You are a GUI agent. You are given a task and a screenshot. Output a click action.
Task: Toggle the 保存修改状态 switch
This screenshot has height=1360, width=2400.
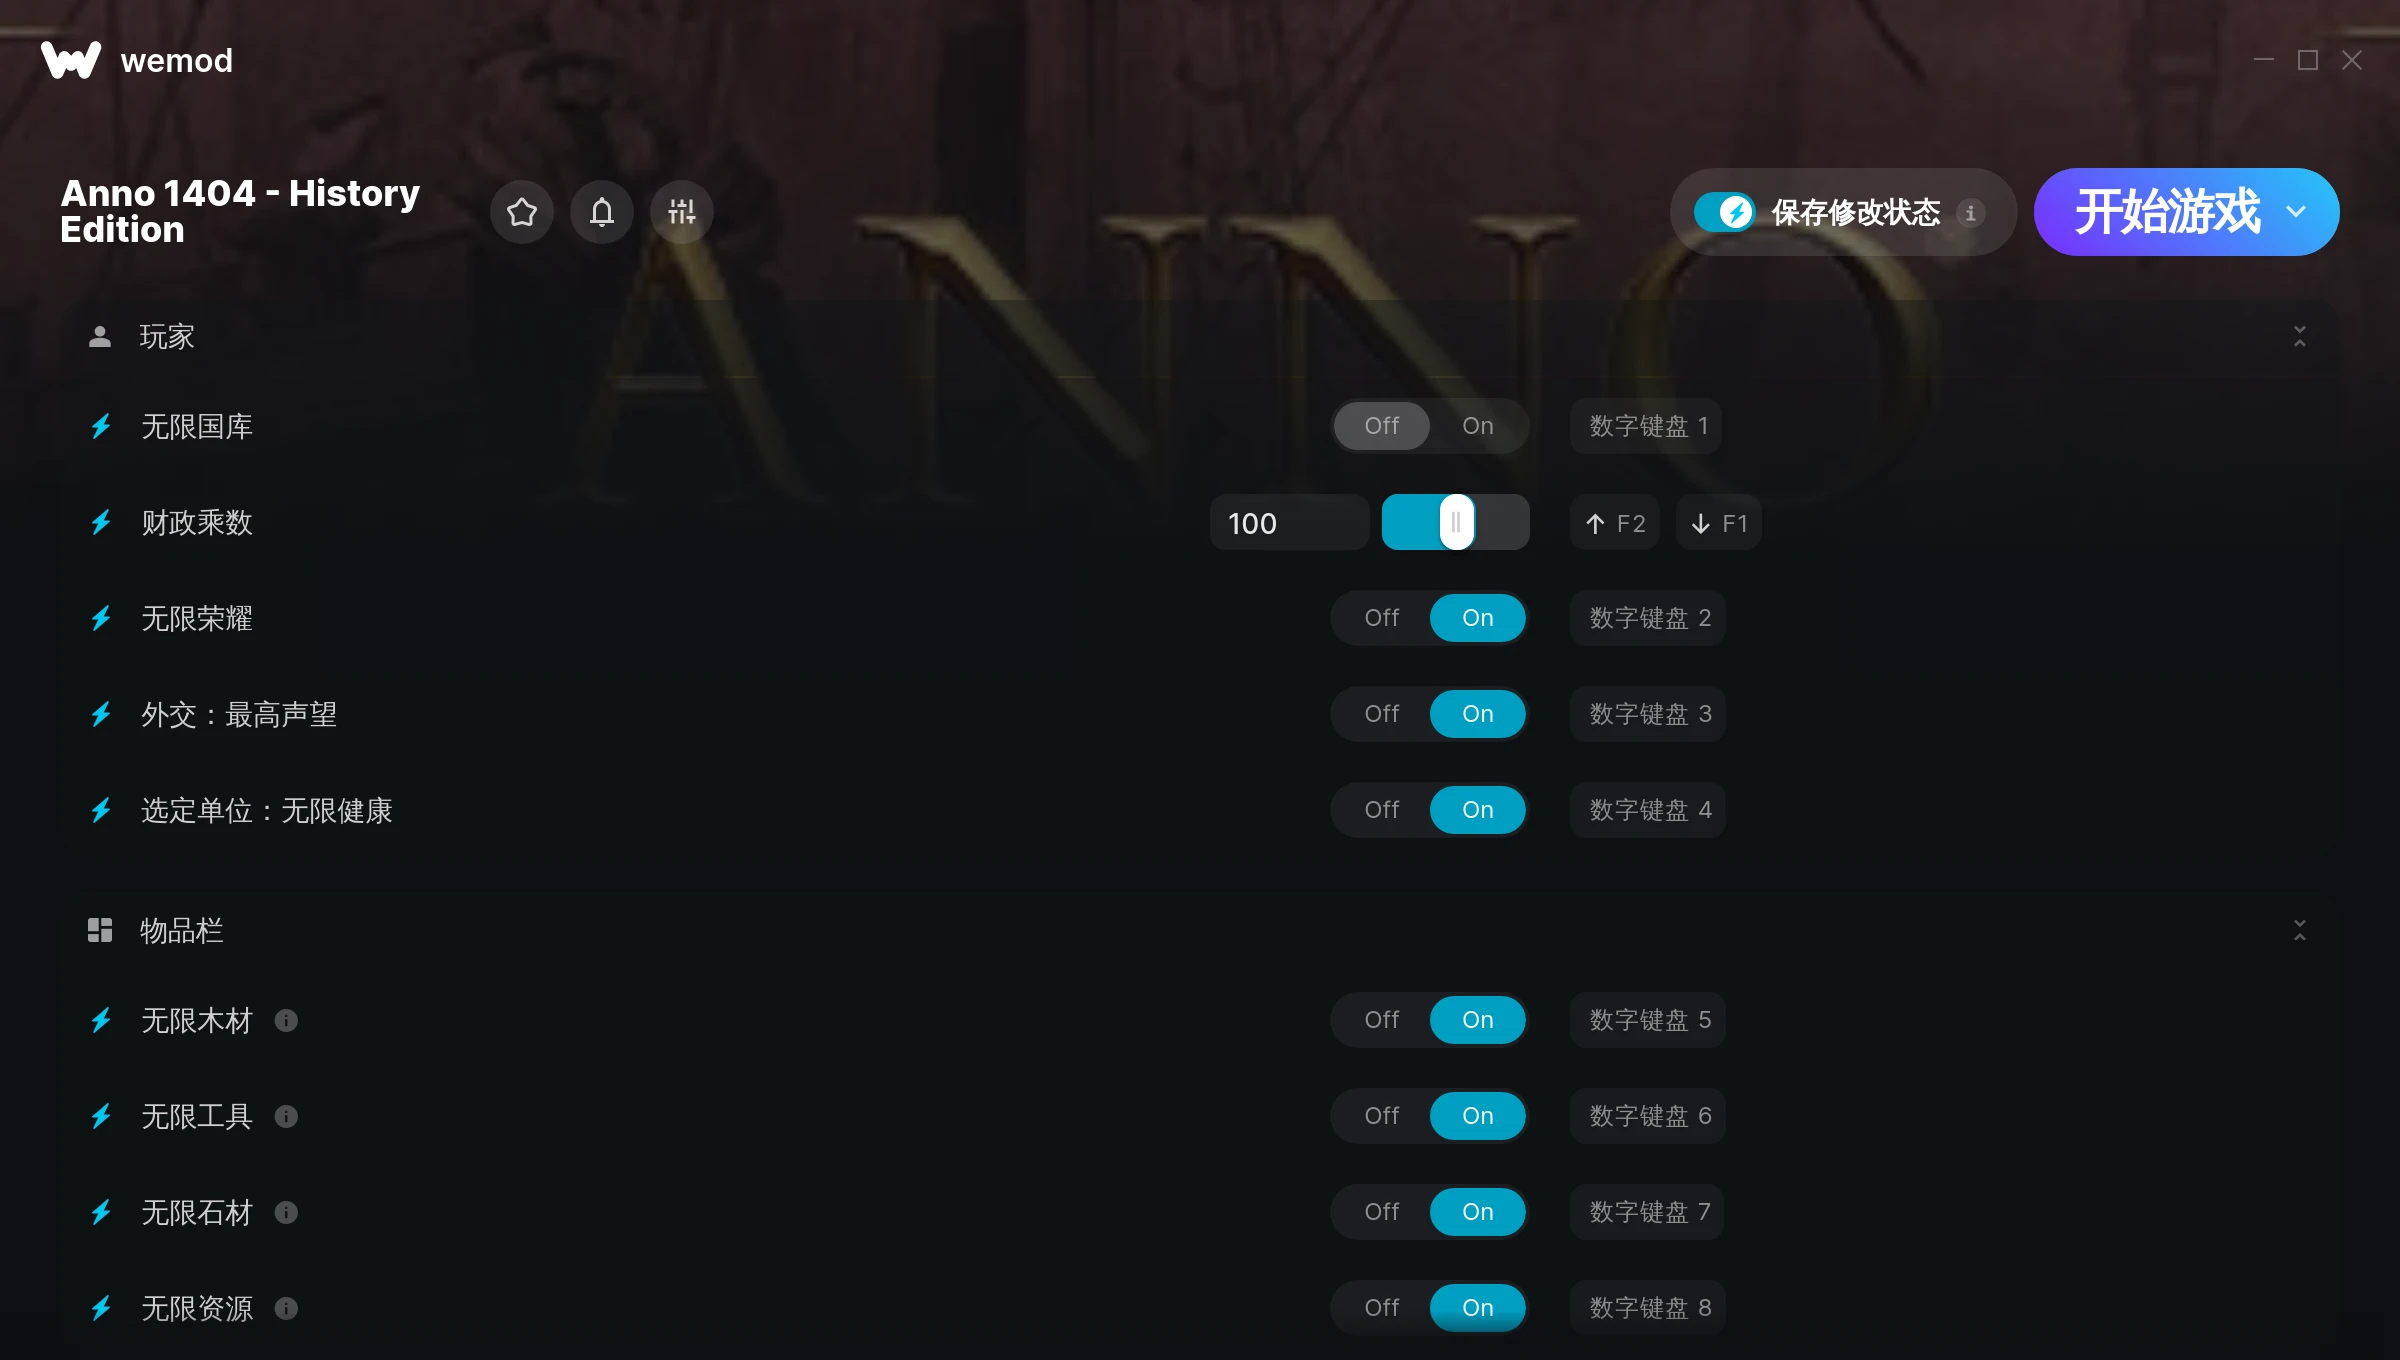point(1724,212)
